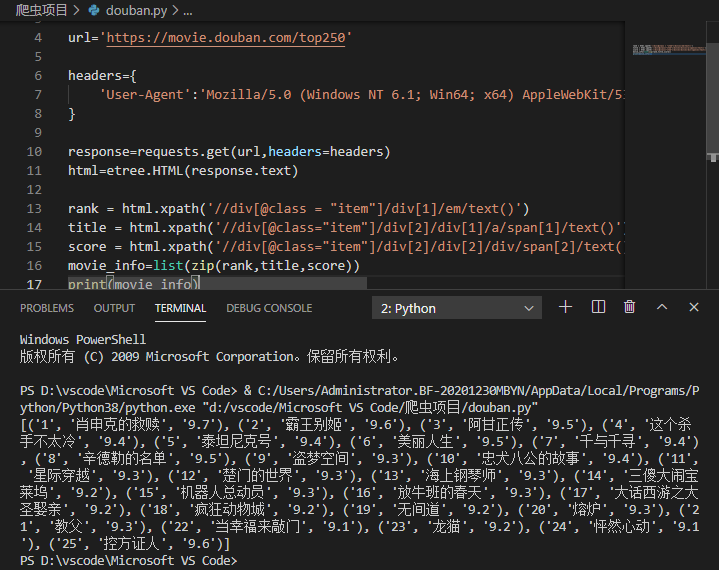The width and height of the screenshot is (719, 570).
Task: Click the 'User-Agent' string key
Action: [x=145, y=94]
